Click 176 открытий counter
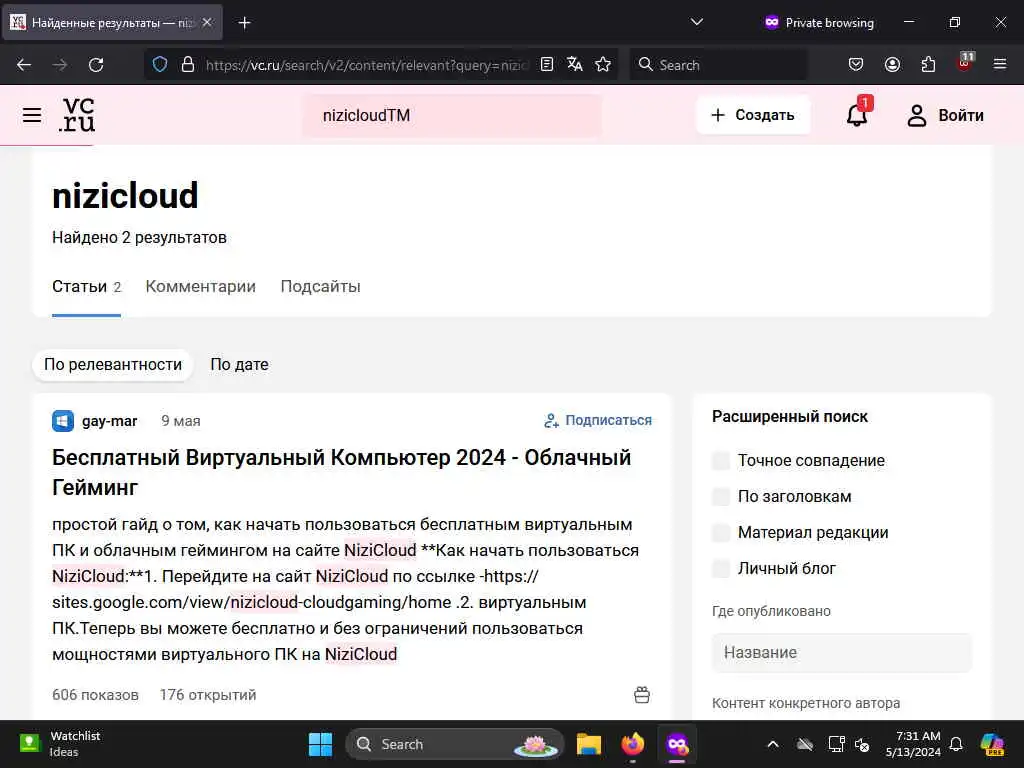This screenshot has width=1024, height=768. (x=208, y=695)
